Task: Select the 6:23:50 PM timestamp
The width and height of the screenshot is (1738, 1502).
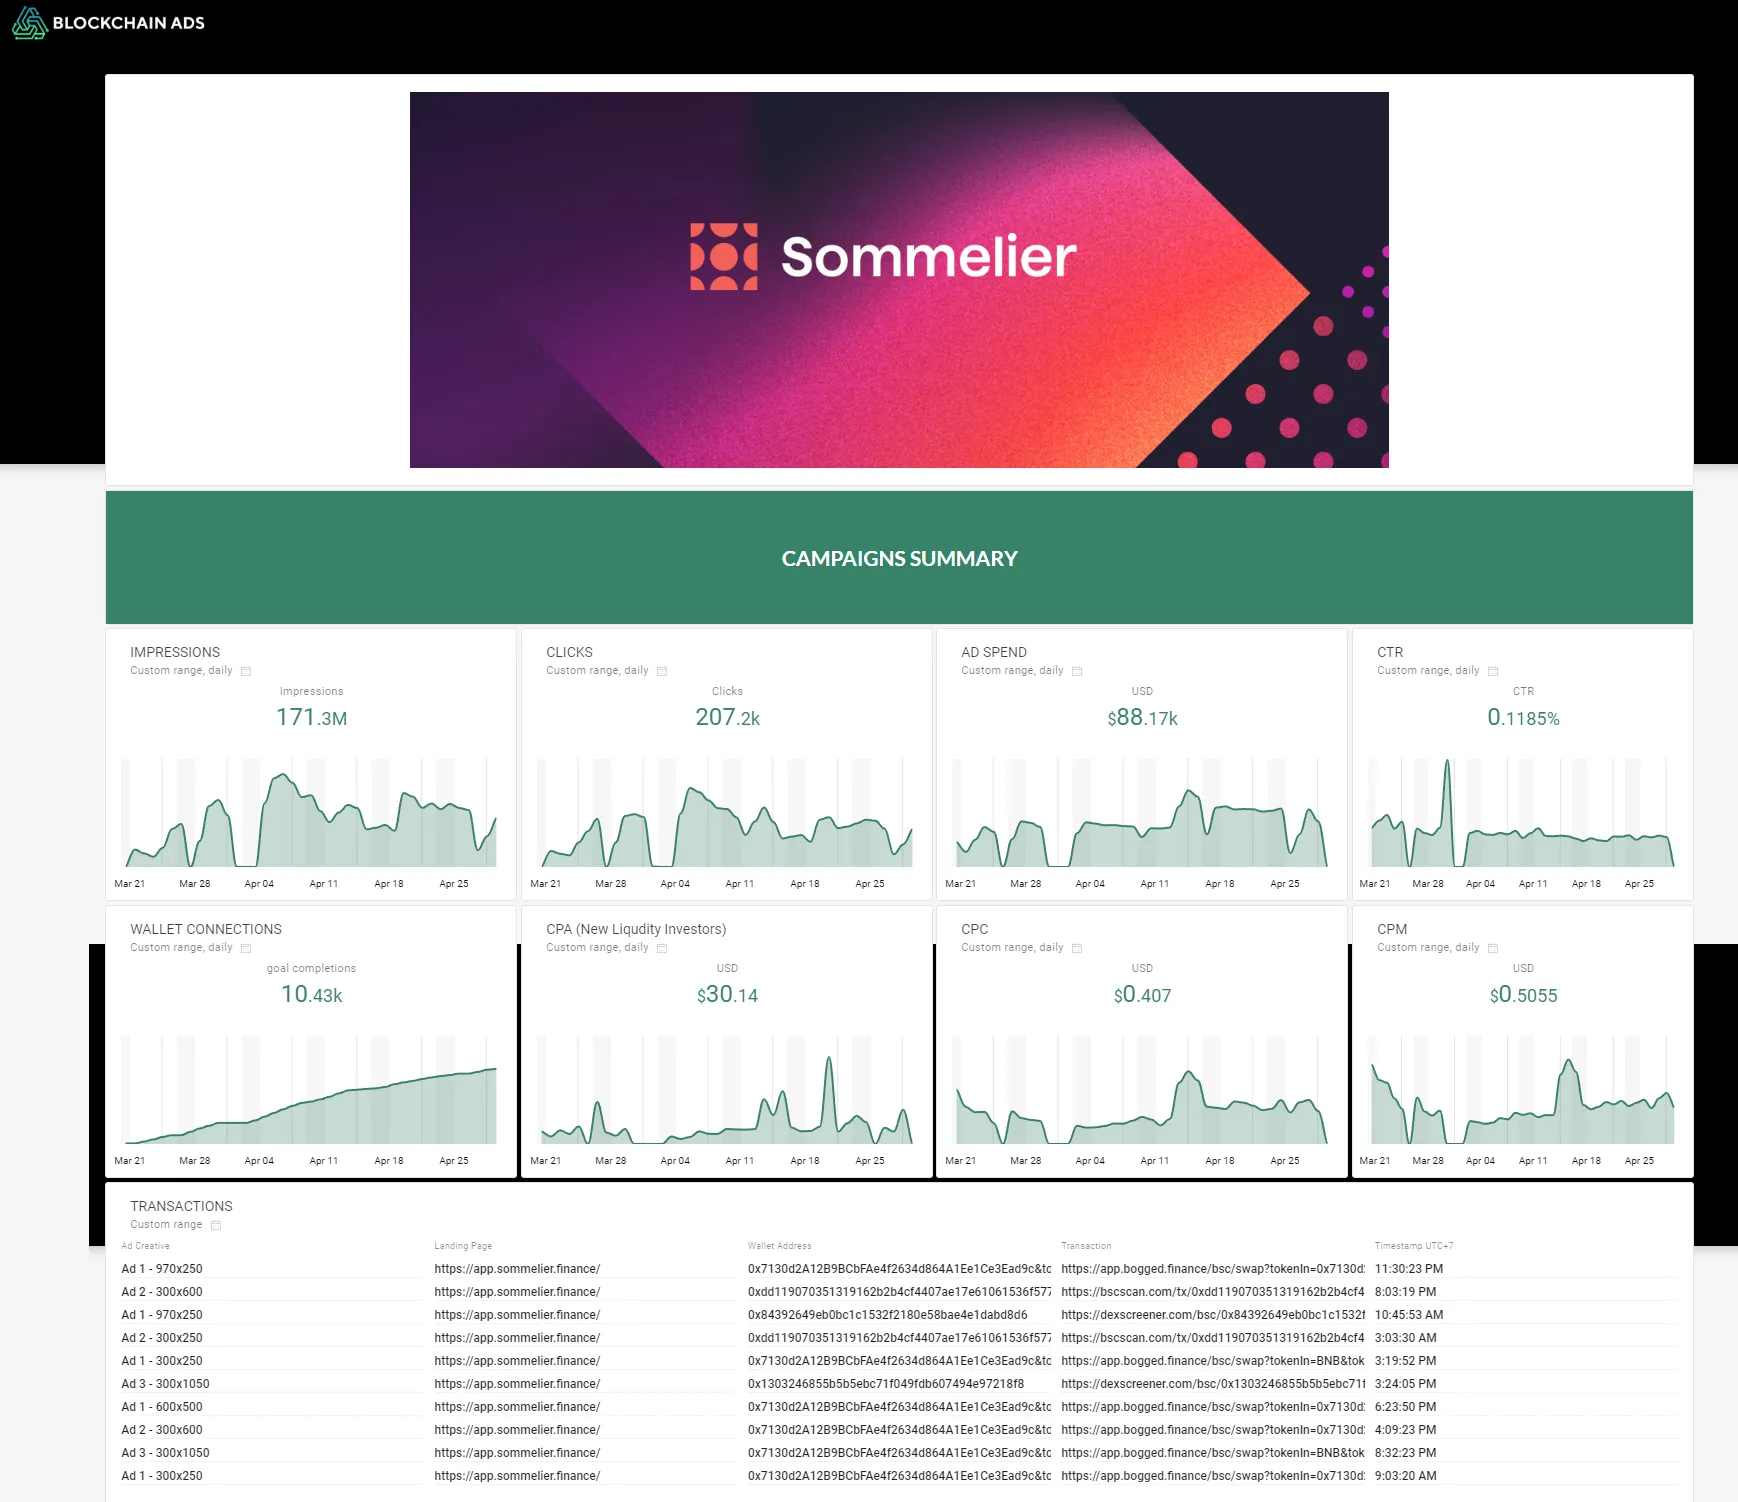Action: coord(1405,1407)
